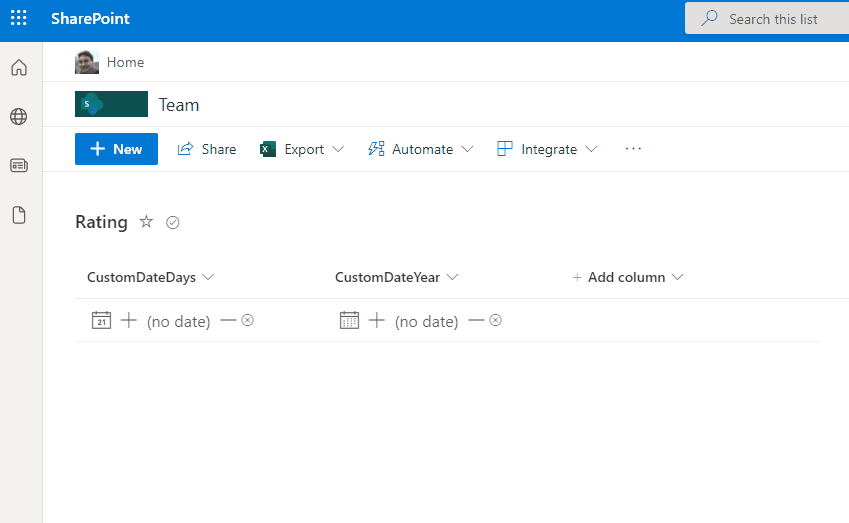Screen dimensions: 849x523
Task: Click minus icon in CustomDateDays cell
Action: point(228,321)
